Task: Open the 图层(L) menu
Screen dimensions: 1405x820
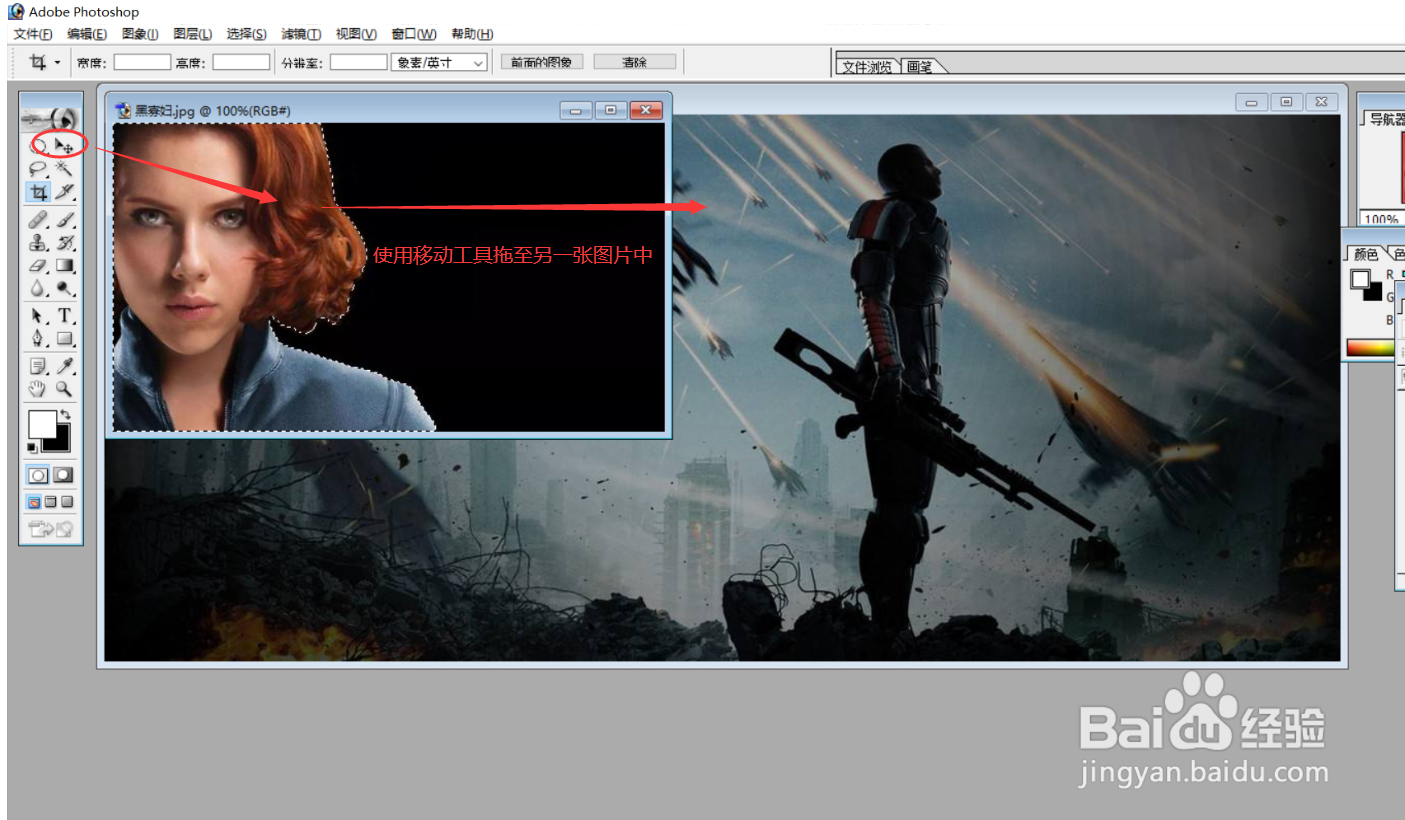Action: tap(192, 34)
